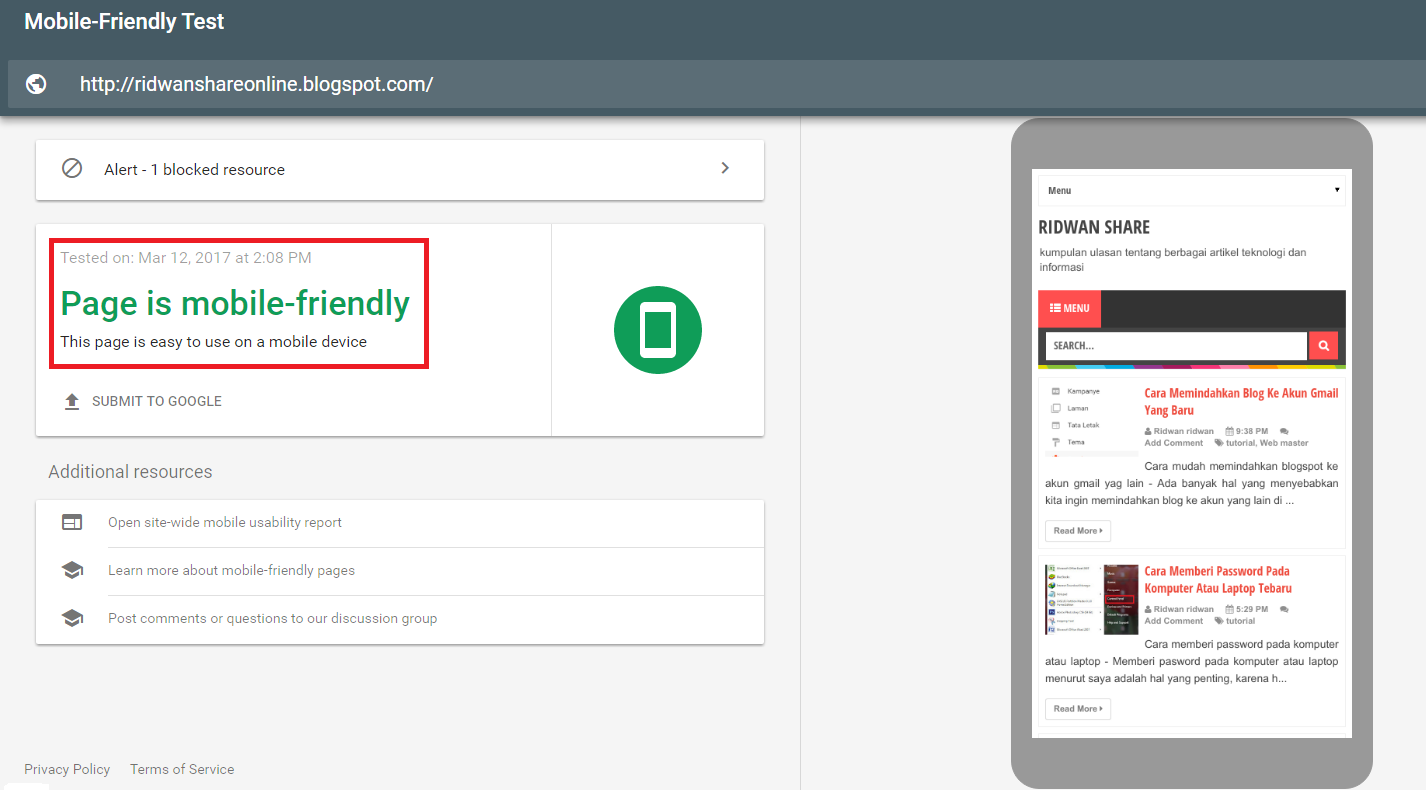Click the graduation cap icon for discussion group
1426x790 pixels.
tap(72, 618)
